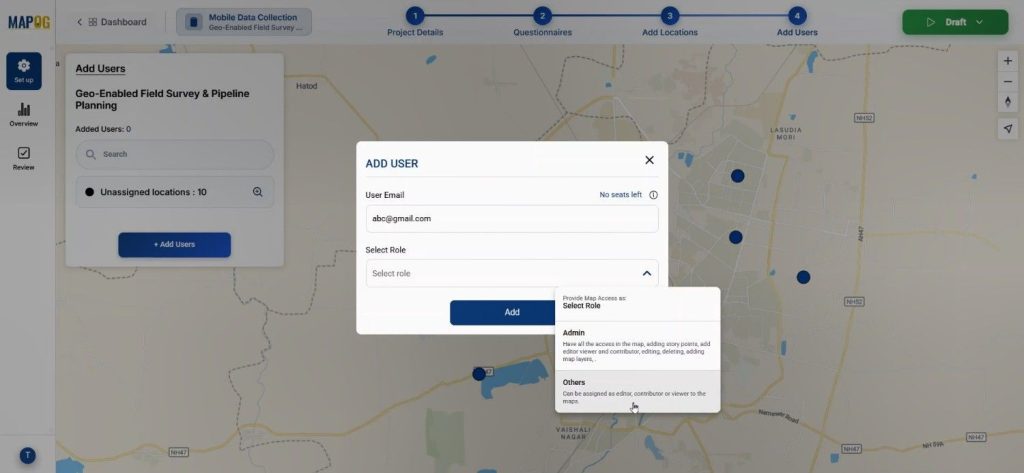Go to step 3 Add Locations

point(669,16)
